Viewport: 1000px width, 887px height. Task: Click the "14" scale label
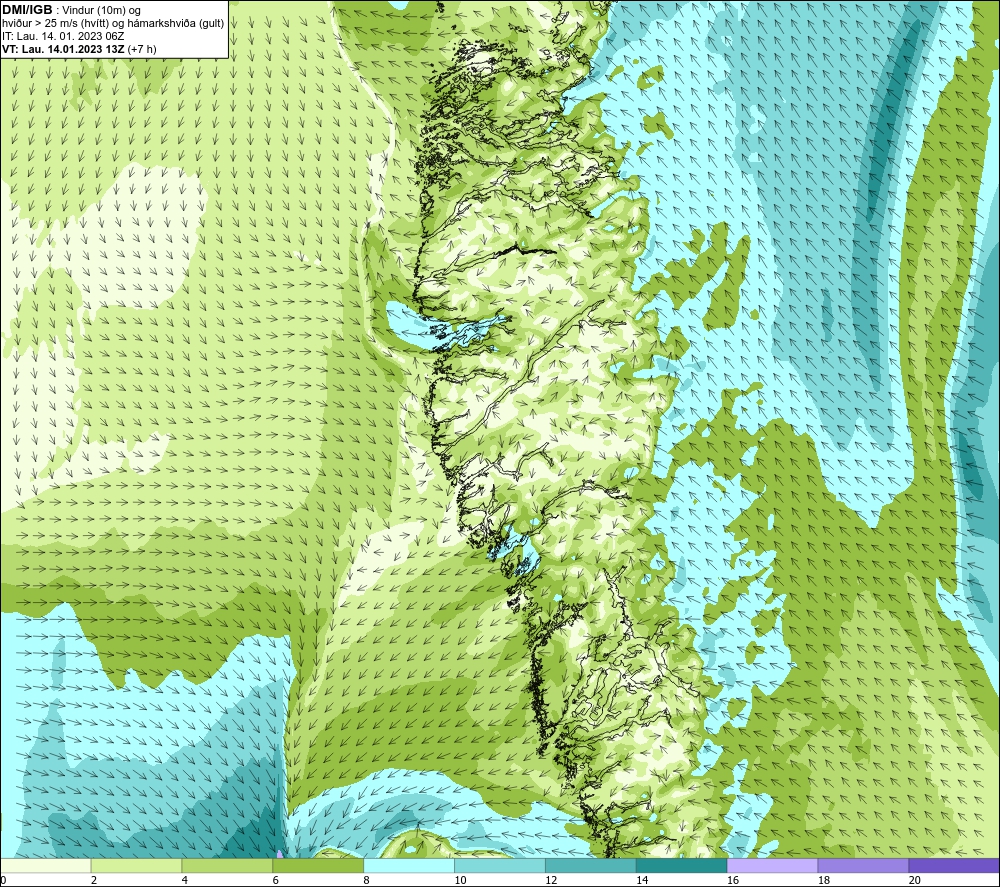pyautogui.click(x=642, y=880)
